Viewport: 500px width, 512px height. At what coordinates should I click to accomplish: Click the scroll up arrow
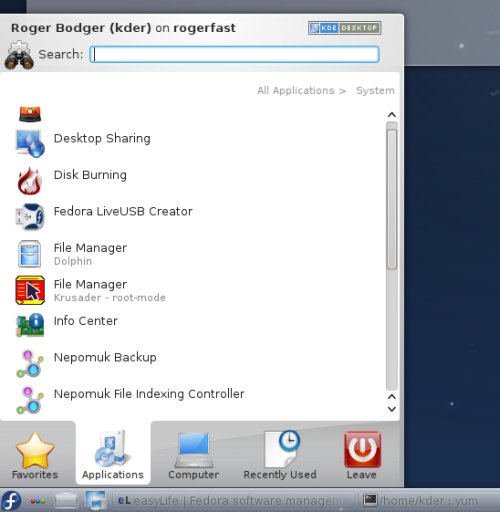click(x=392, y=115)
